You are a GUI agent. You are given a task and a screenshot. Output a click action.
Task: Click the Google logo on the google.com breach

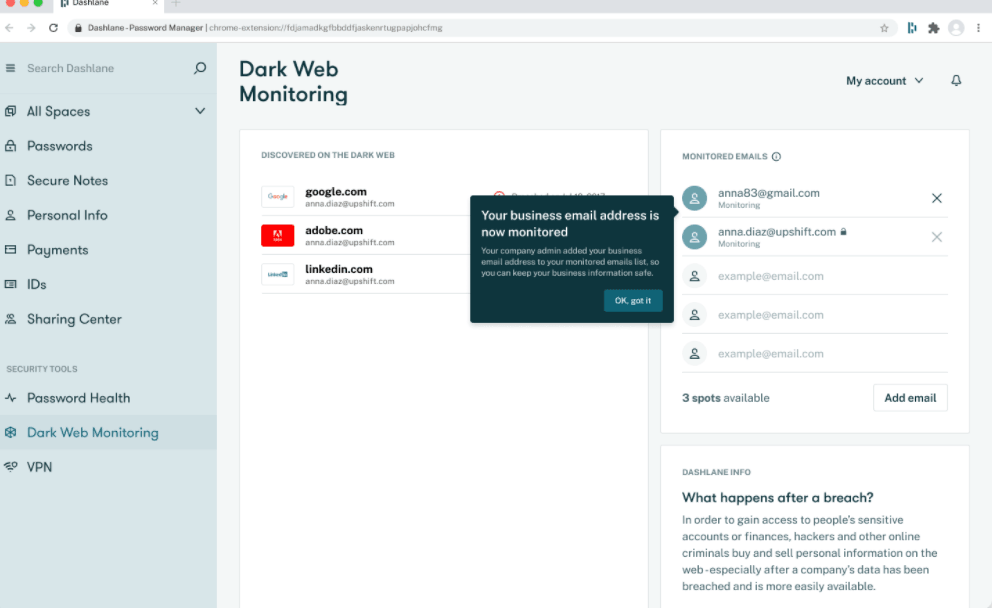(x=277, y=195)
